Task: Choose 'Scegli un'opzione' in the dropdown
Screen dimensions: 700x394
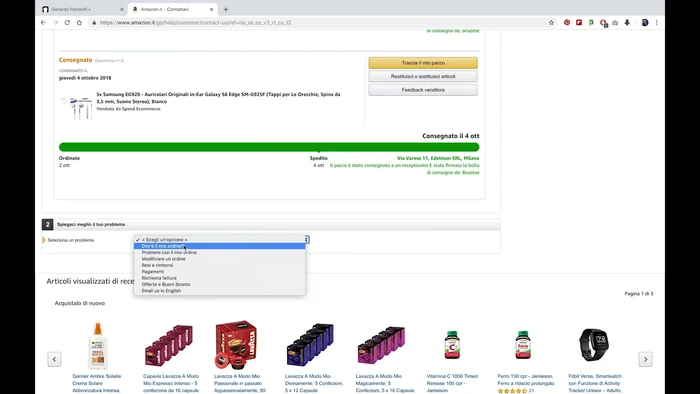Action: pyautogui.click(x=219, y=240)
